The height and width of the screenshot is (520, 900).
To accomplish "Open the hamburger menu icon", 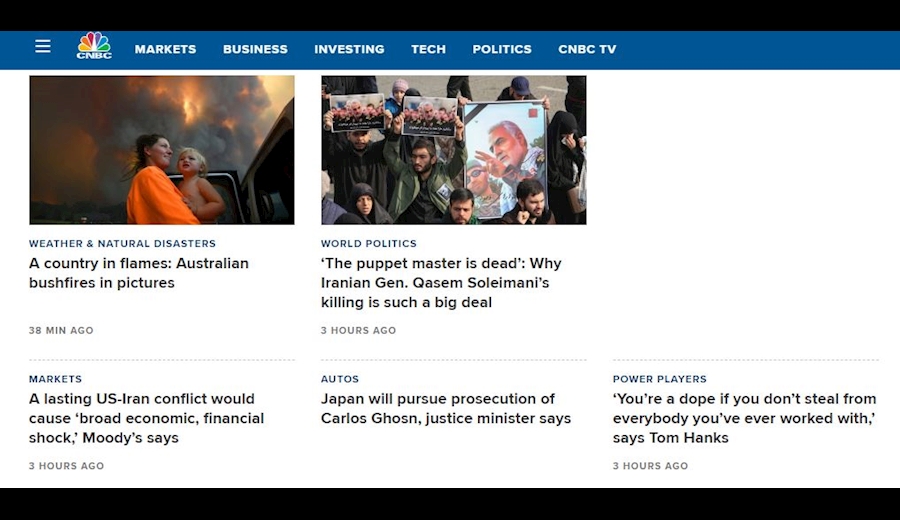I will [42, 47].
